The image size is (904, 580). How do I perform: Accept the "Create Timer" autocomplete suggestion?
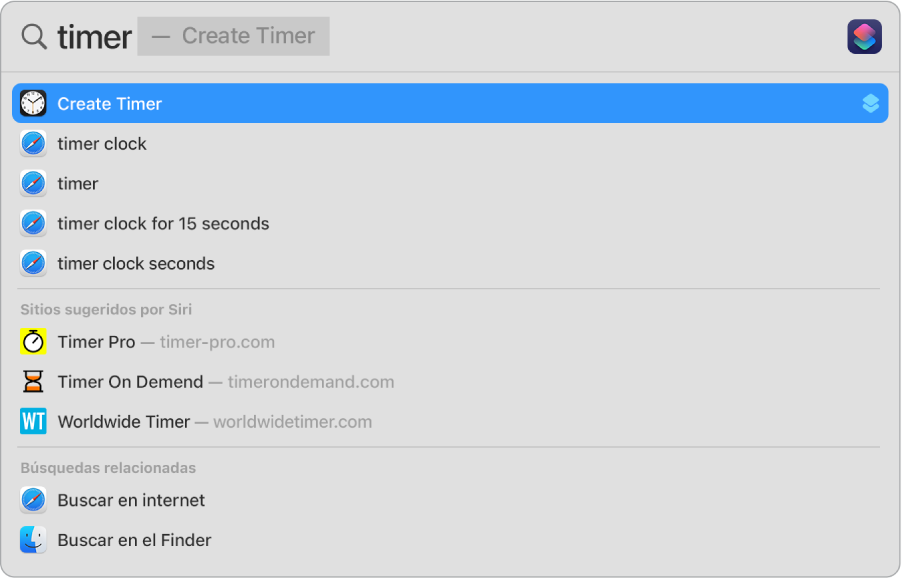245,36
